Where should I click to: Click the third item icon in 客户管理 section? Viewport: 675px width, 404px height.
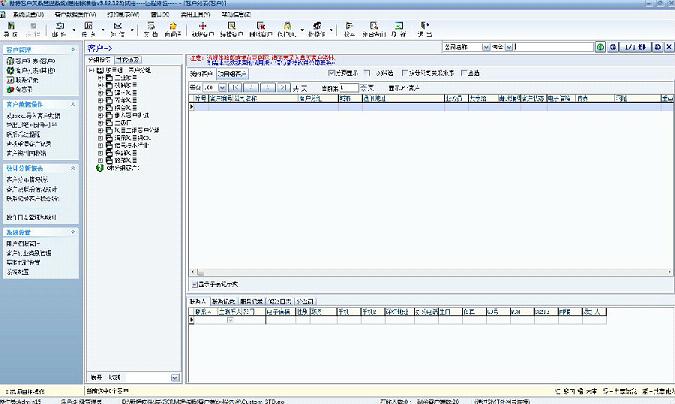pyautogui.click(x=10, y=80)
